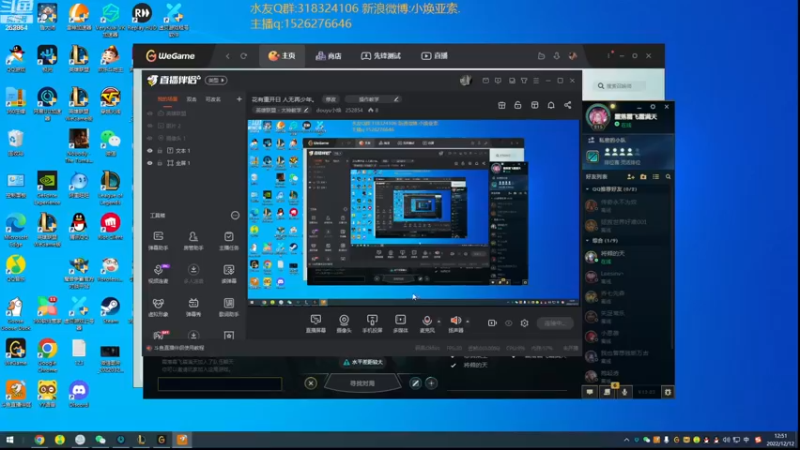
Task: Toggle the eye for the first dimmed source
Action: tap(149, 113)
